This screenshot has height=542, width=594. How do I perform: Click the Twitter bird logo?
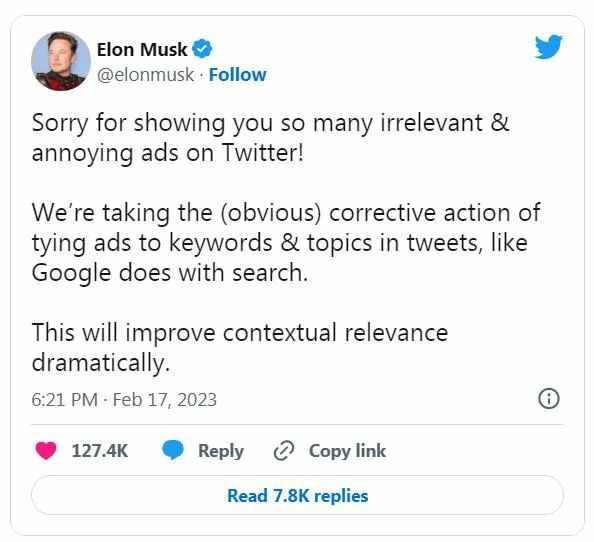pos(548,47)
